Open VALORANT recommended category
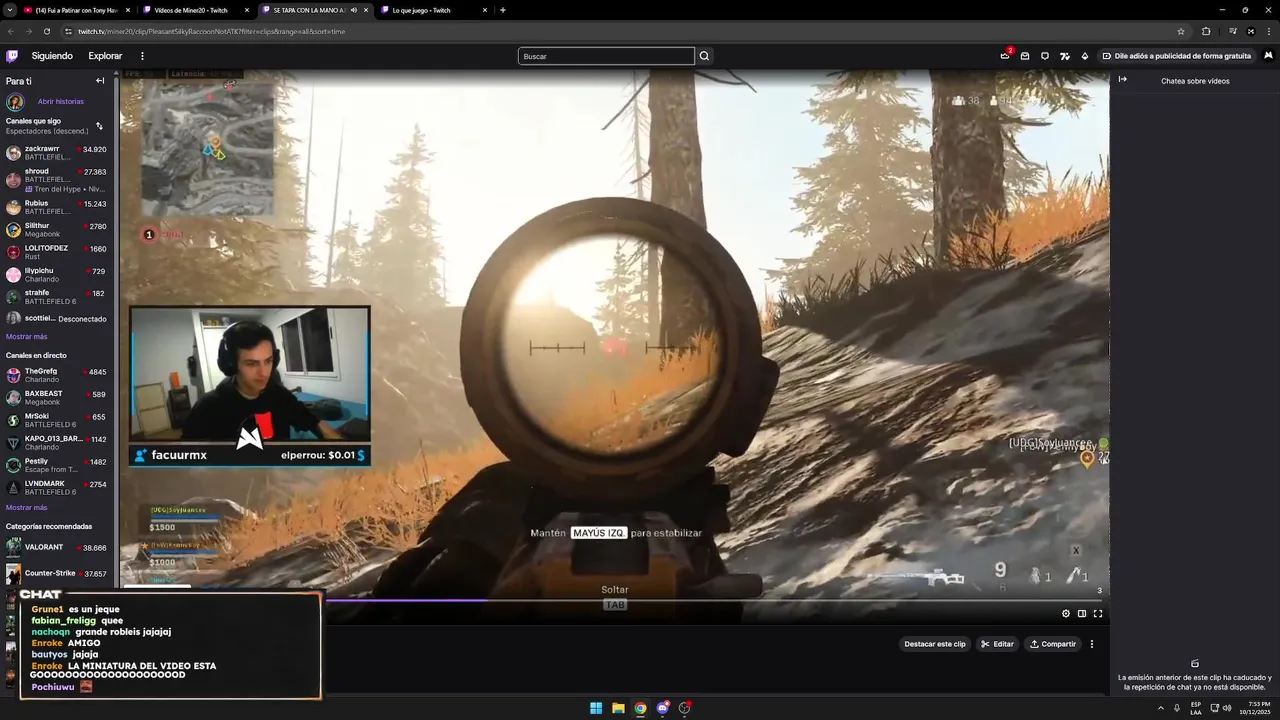 (56, 547)
